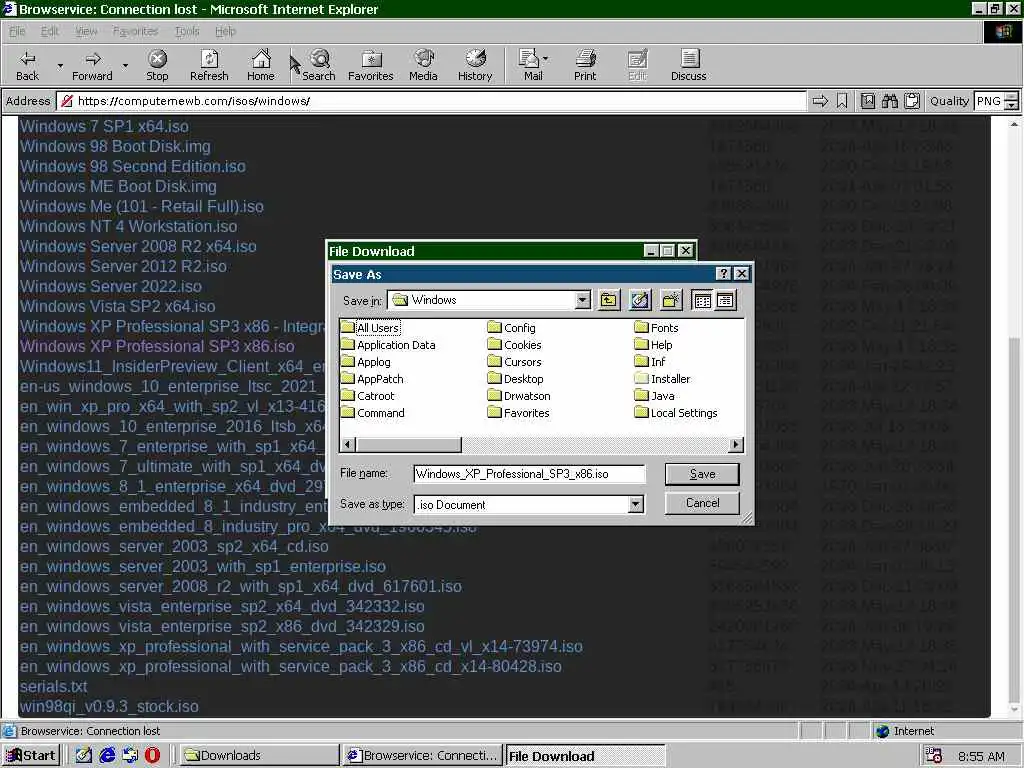Open the Forward button history dropdown arrow
The height and width of the screenshot is (768, 1024).
pos(125,65)
